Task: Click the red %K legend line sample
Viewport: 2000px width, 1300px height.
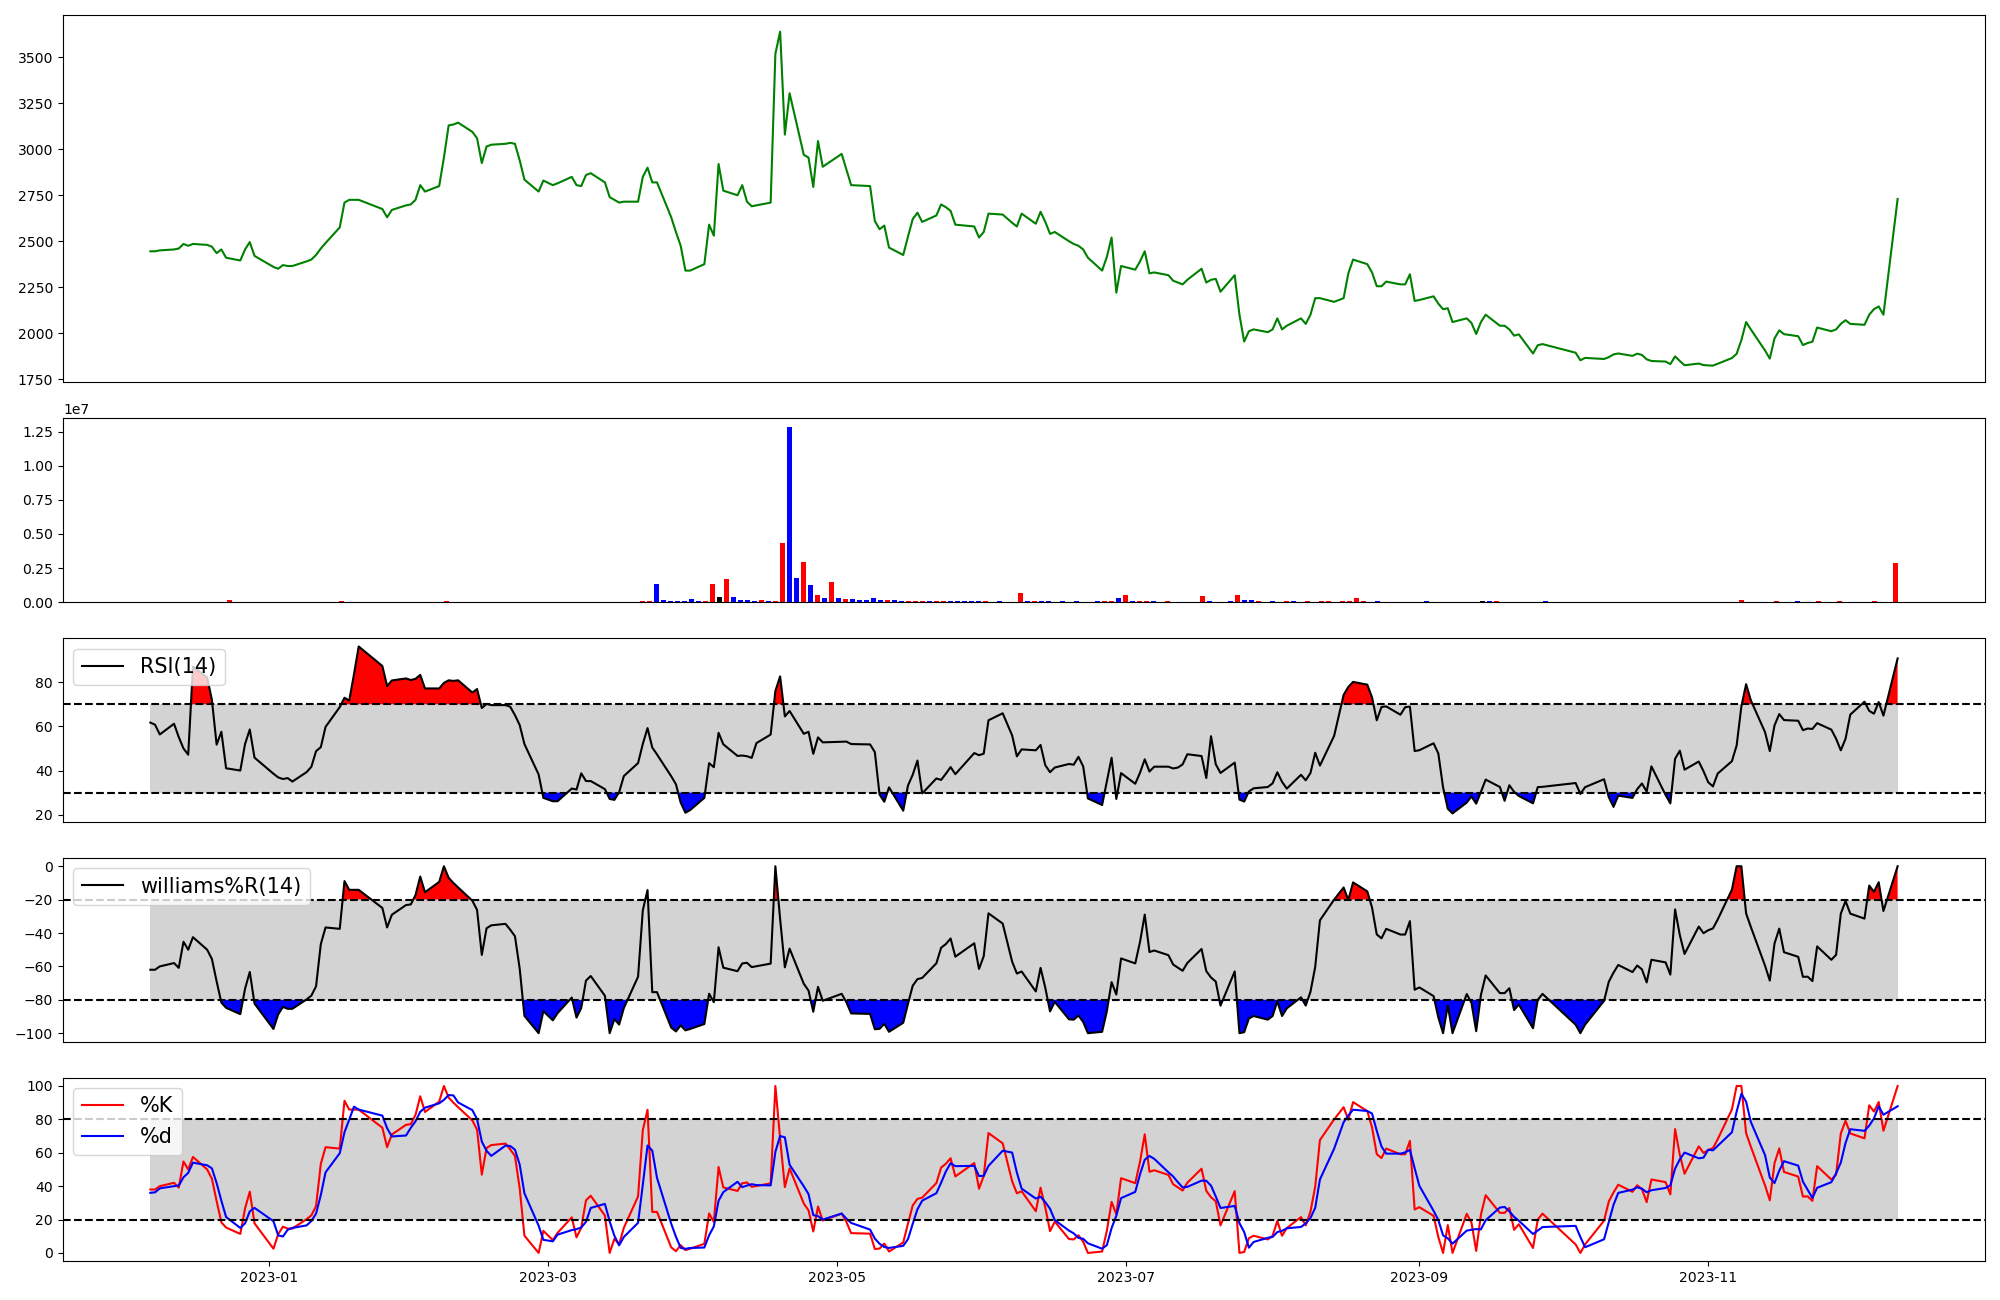Action: click(x=102, y=1105)
